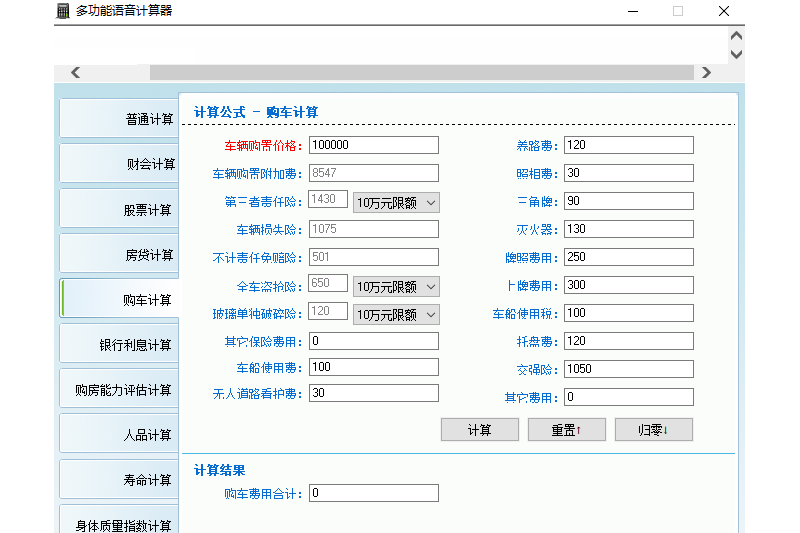This screenshot has width=800, height=533.
Task: Select the 房贷计算 tab
Action: pyautogui.click(x=119, y=253)
